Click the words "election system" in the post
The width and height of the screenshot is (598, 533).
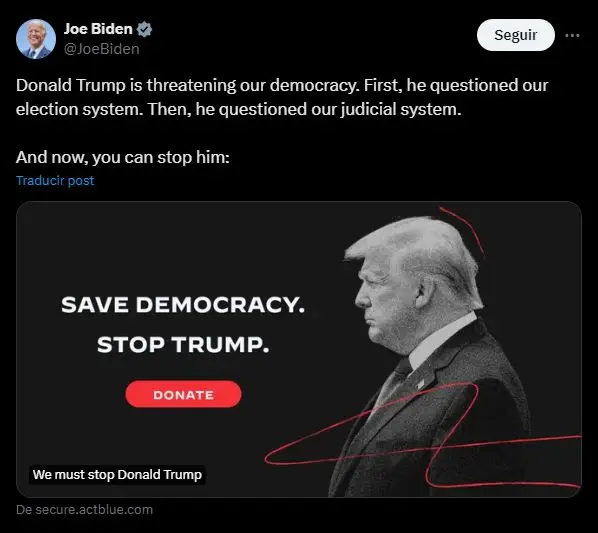tap(79, 109)
